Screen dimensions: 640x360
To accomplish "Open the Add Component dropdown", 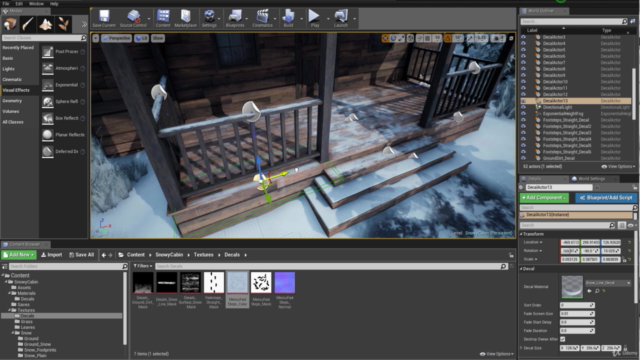I will click(544, 198).
